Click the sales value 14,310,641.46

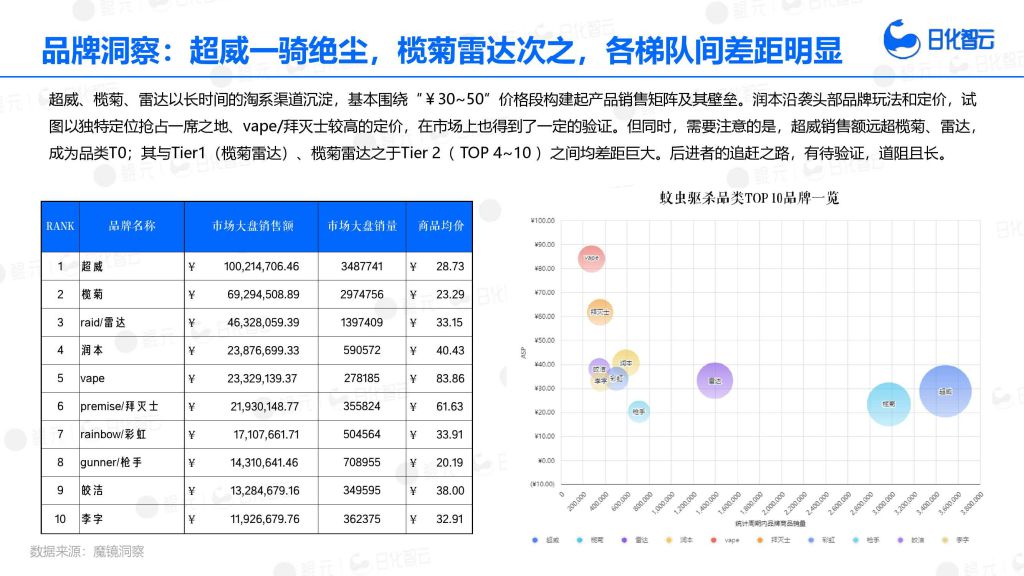coord(264,462)
